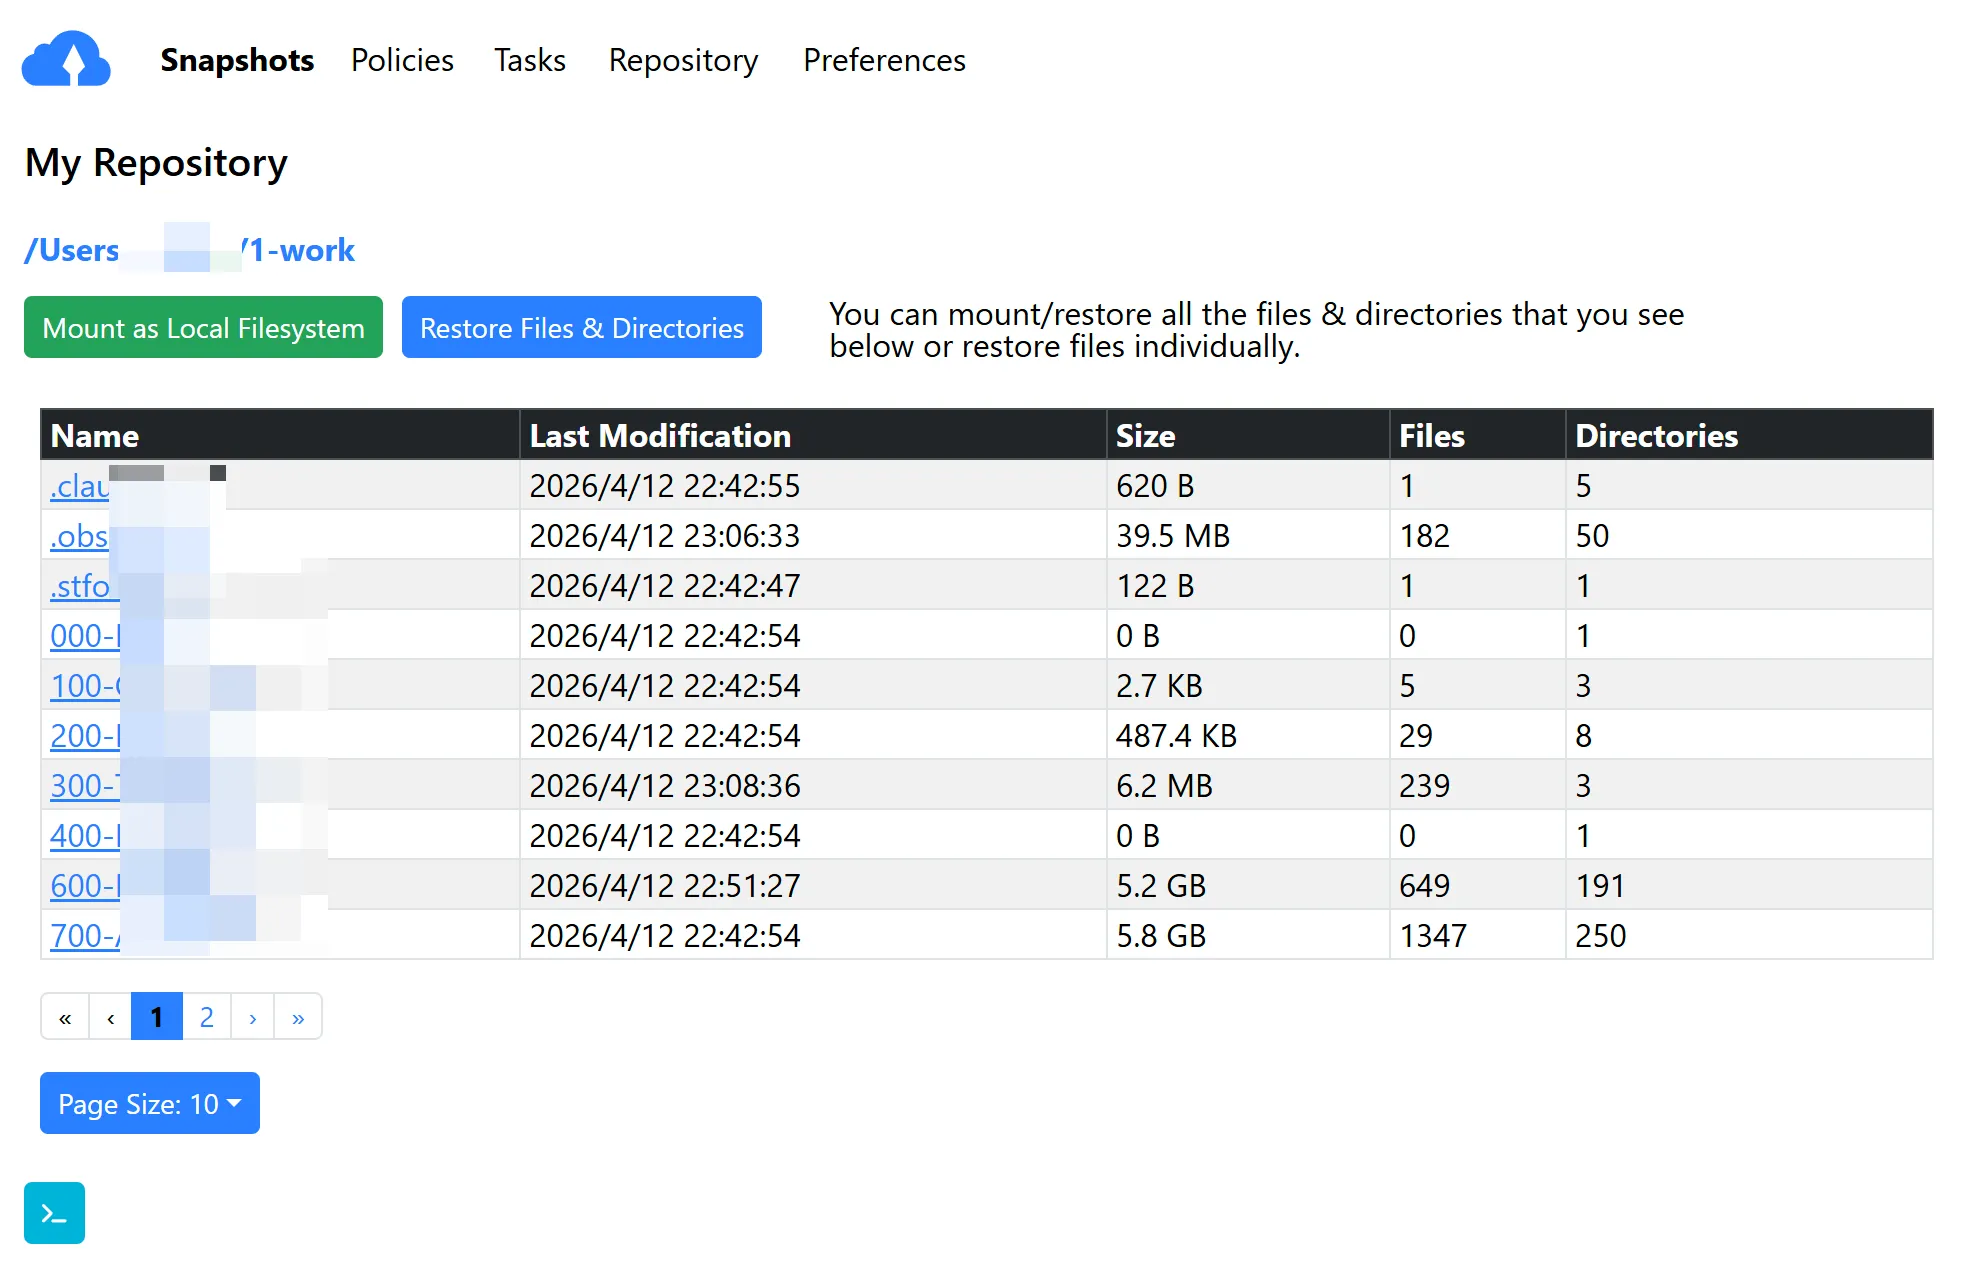Viewport: 1973px width, 1265px height.
Task: Sort table by Size column header
Action: (x=1145, y=436)
